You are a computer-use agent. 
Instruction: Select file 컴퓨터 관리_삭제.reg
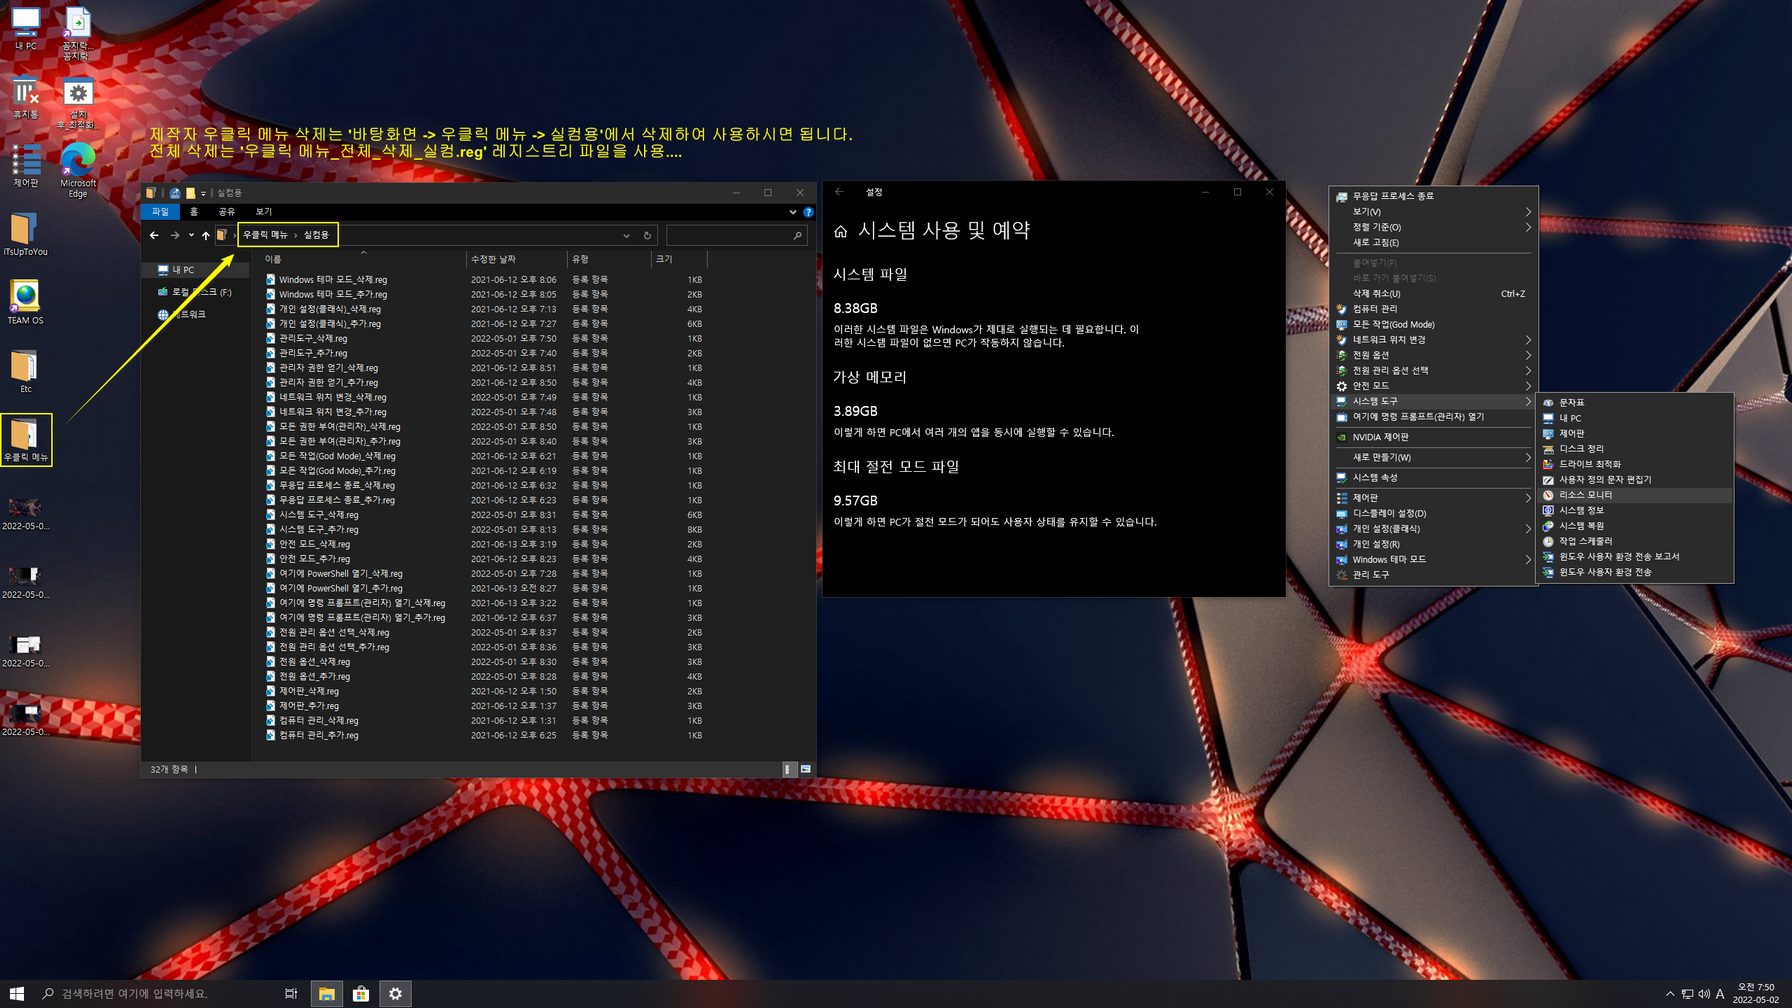tap(318, 721)
